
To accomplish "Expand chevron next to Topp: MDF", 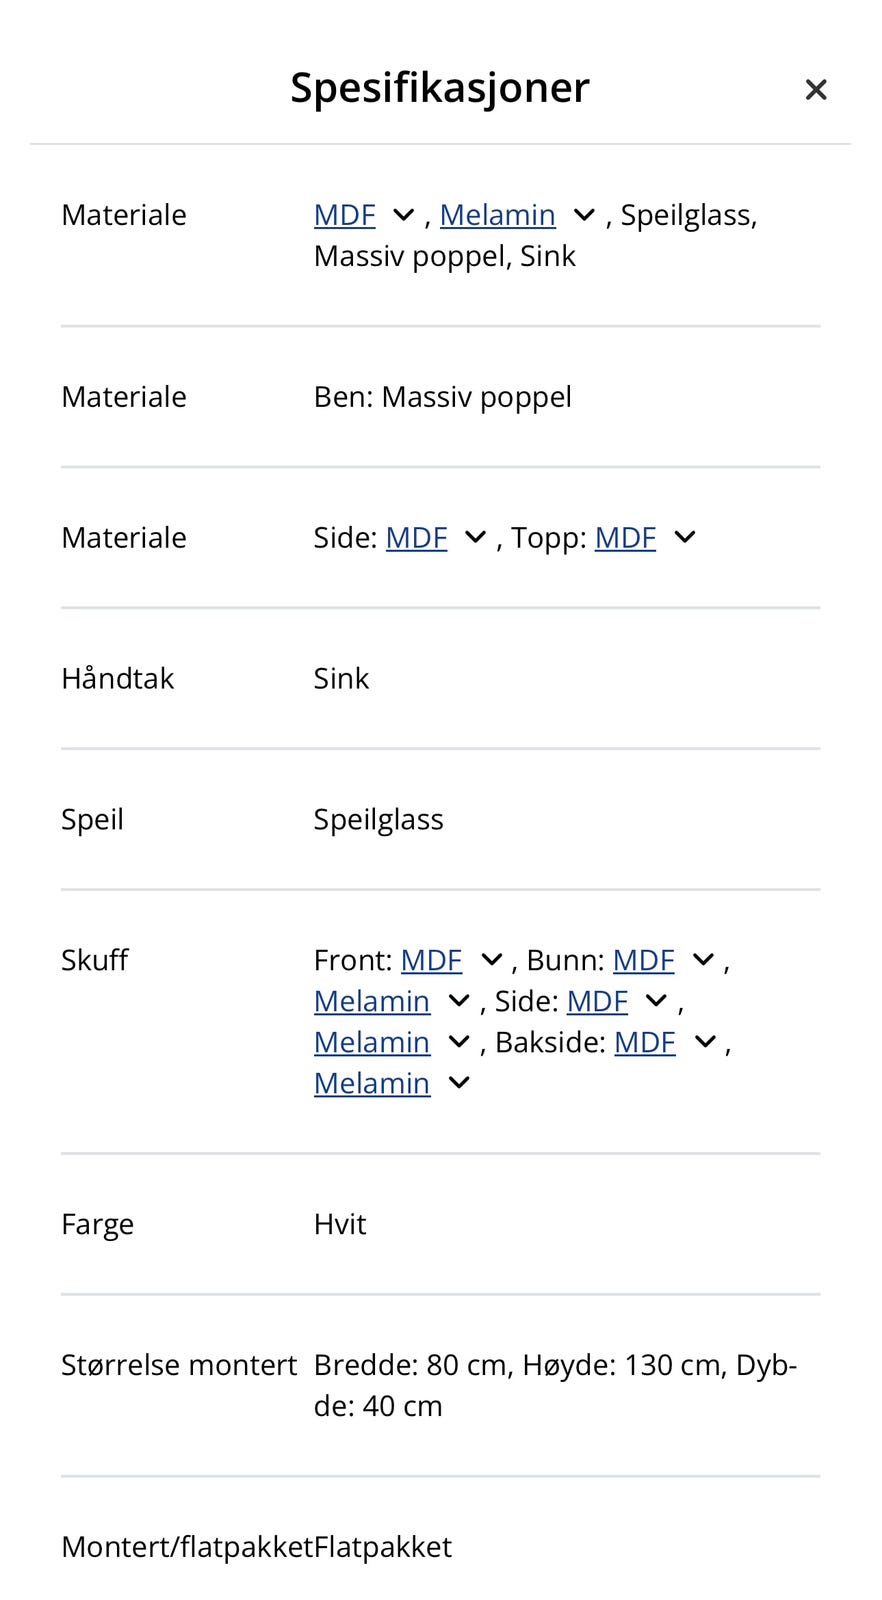I will (x=685, y=538).
